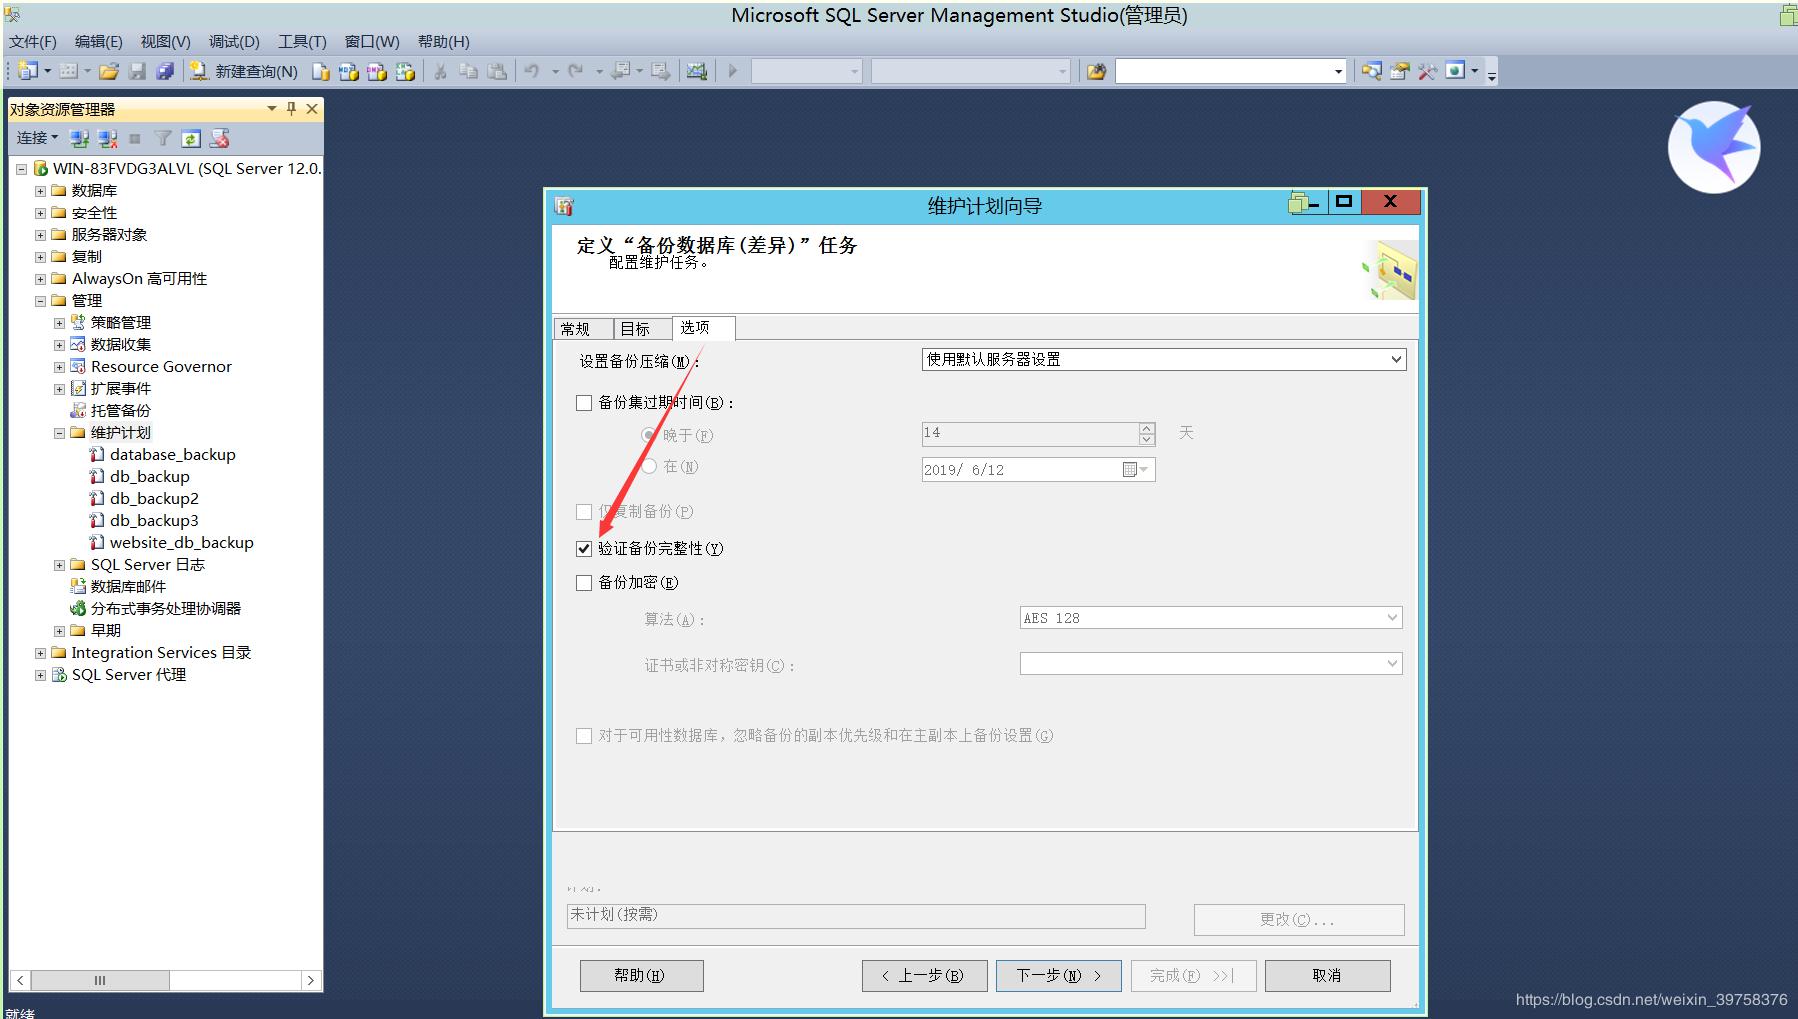Uncheck 验证备份完整性 (verify backup integrity)

pos(584,548)
